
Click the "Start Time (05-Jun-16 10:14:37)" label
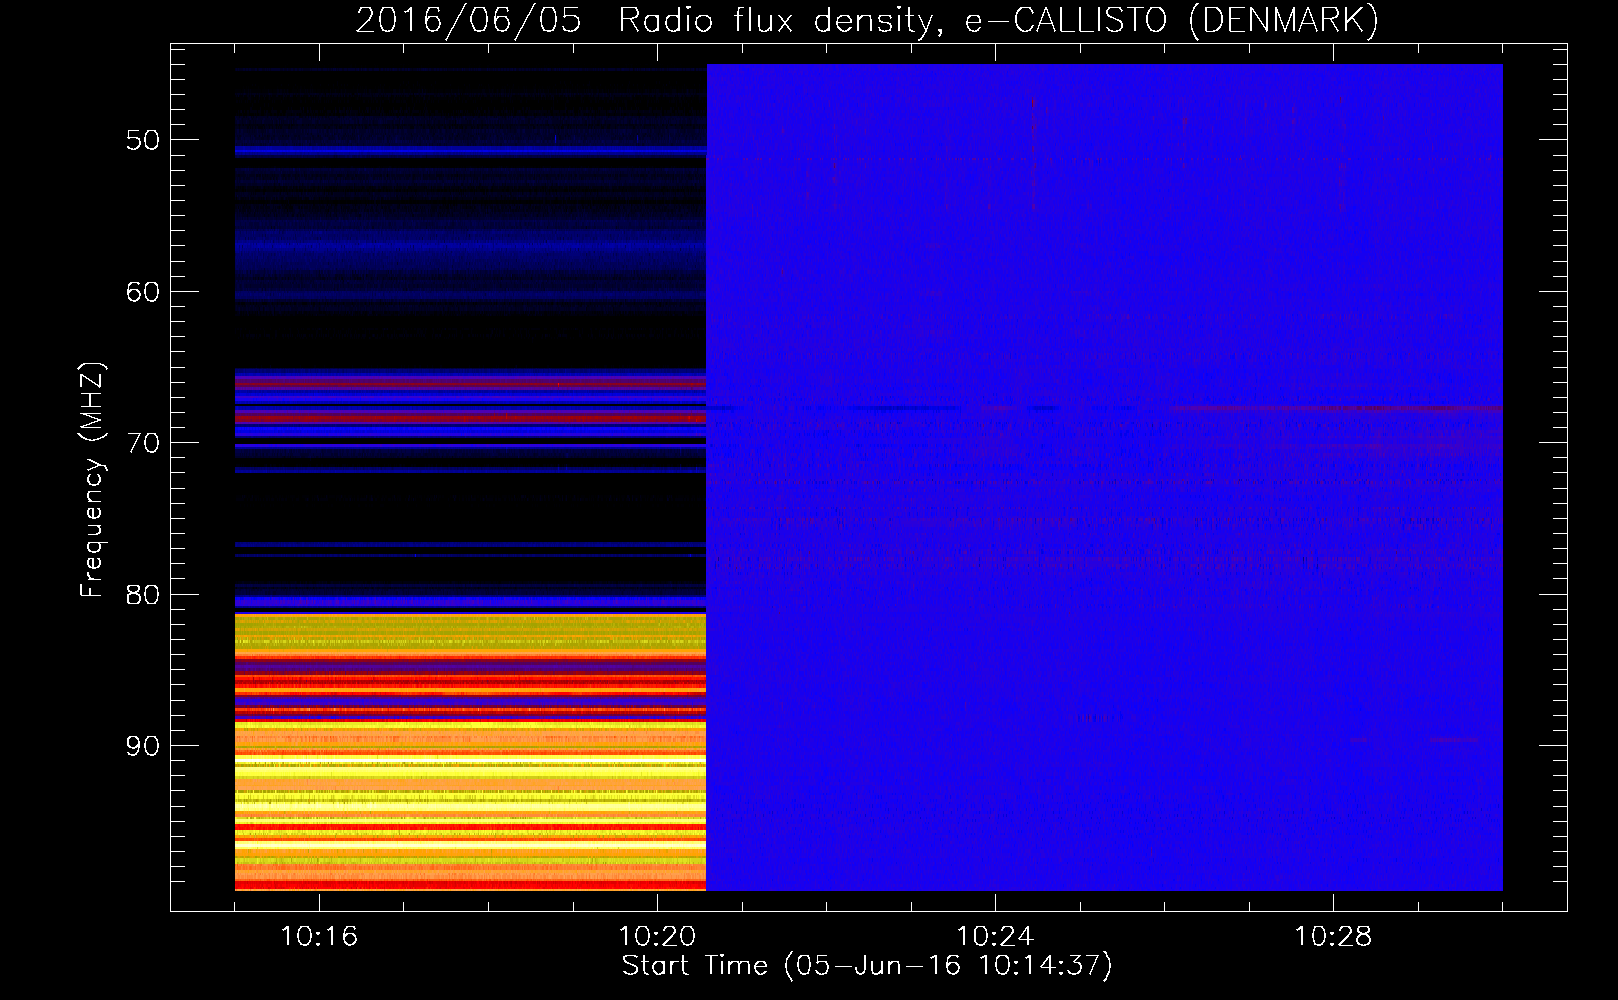click(867, 966)
